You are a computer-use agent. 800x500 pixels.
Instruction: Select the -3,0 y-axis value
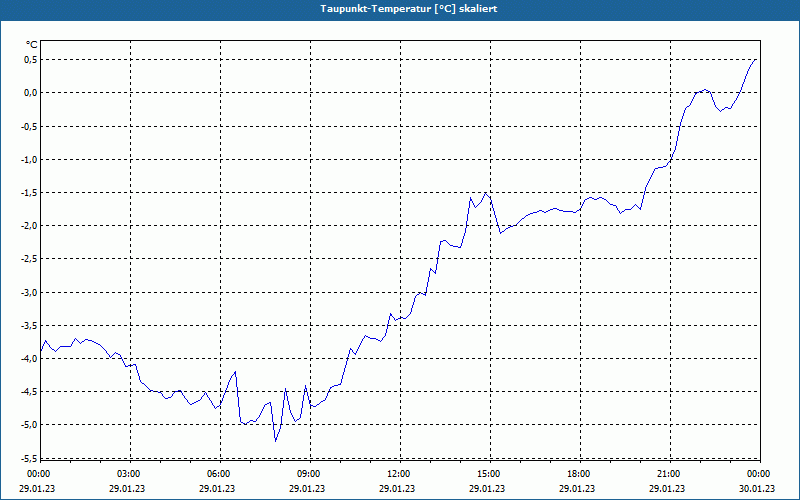pyautogui.click(x=29, y=292)
